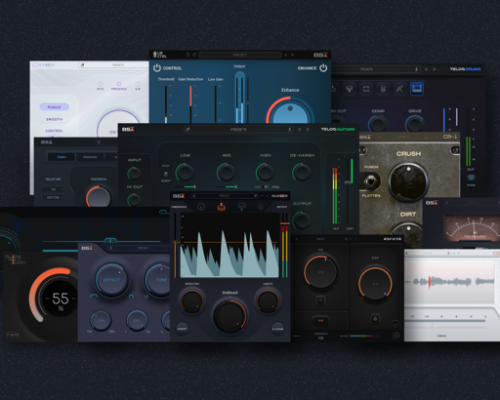Click the BSA logo in Effect/Tone plugin

87,248
